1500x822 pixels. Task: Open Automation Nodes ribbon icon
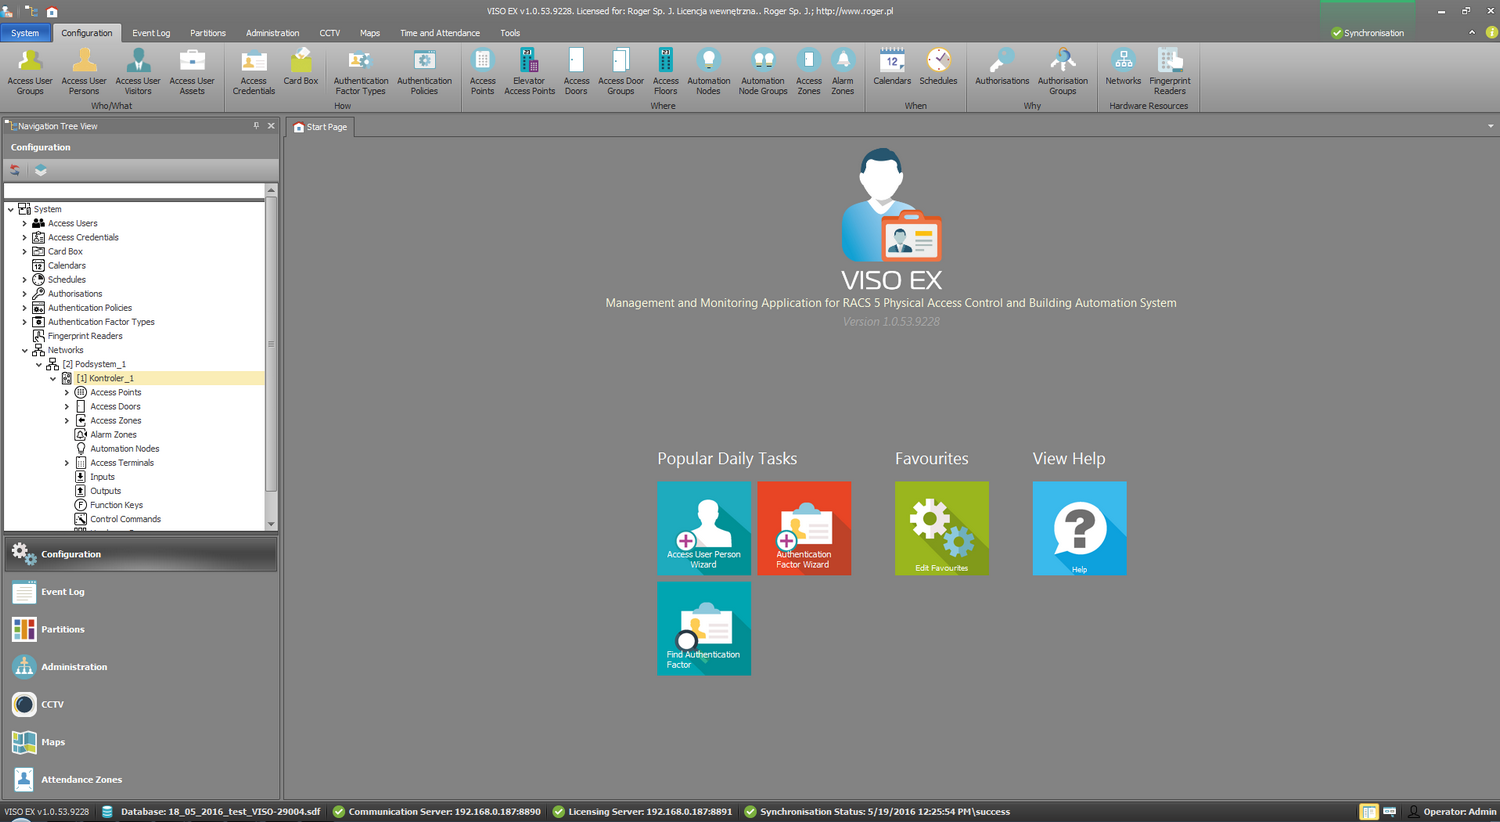click(x=709, y=72)
